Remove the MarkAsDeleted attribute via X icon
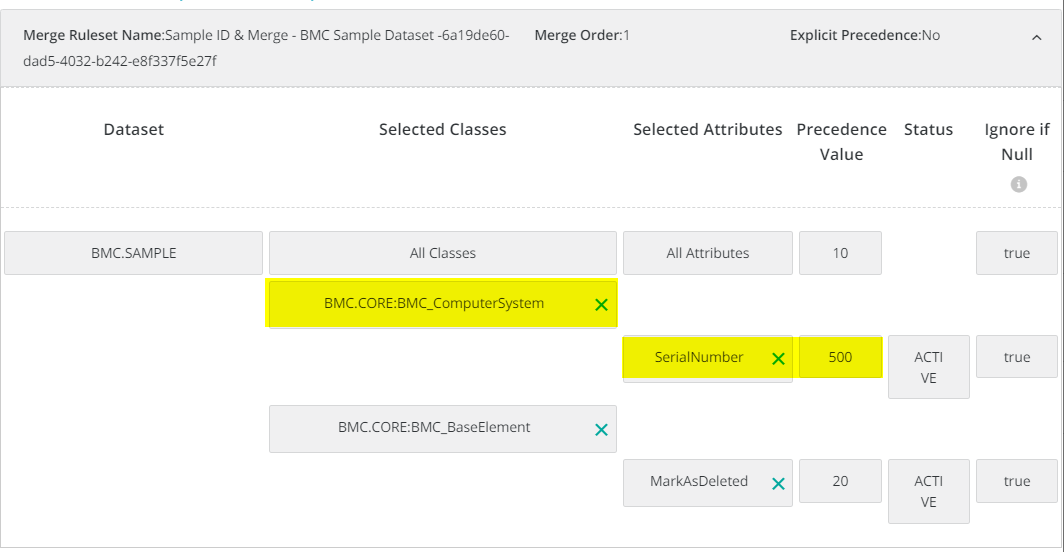The image size is (1064, 552). [778, 483]
